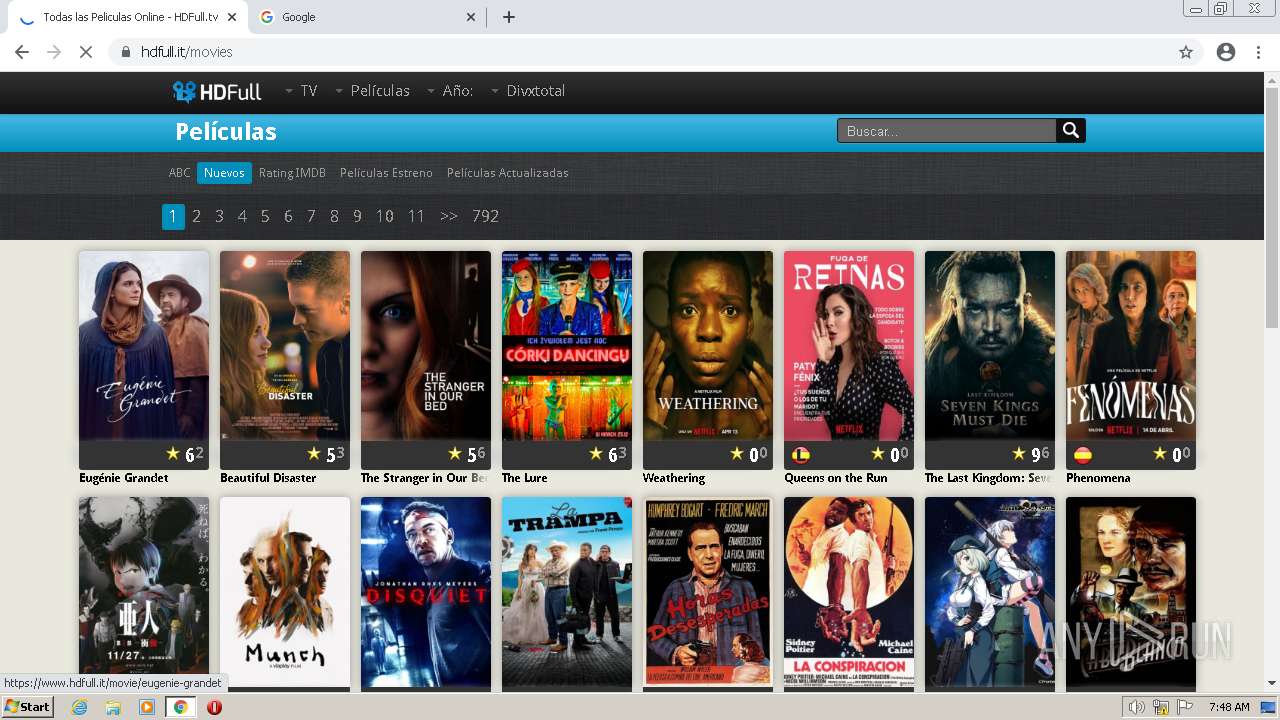This screenshot has width=1280, height=720.
Task: Click flag icon on Queens on the Run
Action: point(800,455)
